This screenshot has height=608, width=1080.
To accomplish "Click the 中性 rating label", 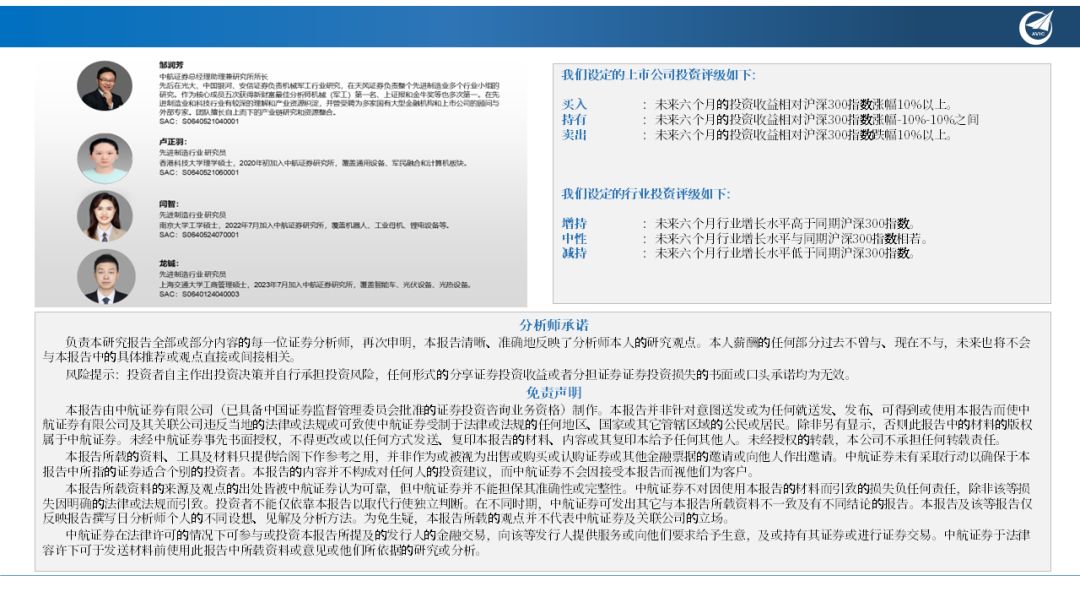I will pos(574,239).
